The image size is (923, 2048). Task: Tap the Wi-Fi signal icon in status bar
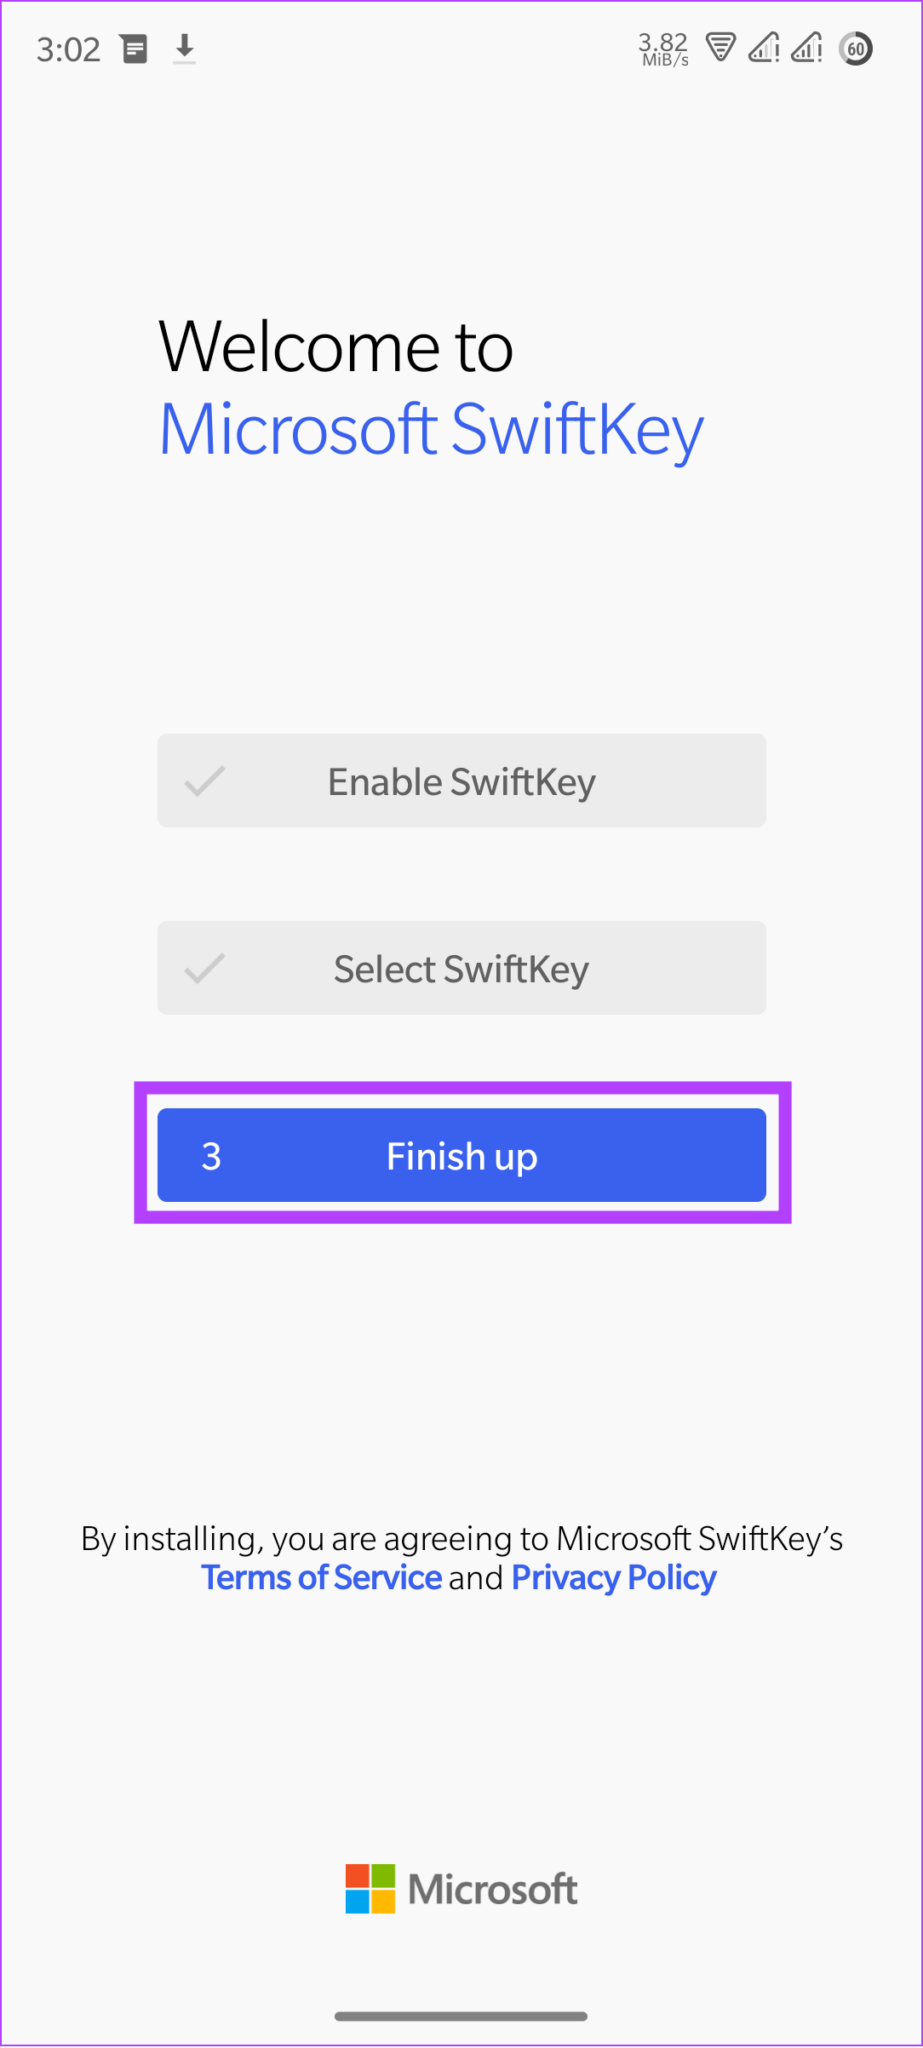coord(722,48)
